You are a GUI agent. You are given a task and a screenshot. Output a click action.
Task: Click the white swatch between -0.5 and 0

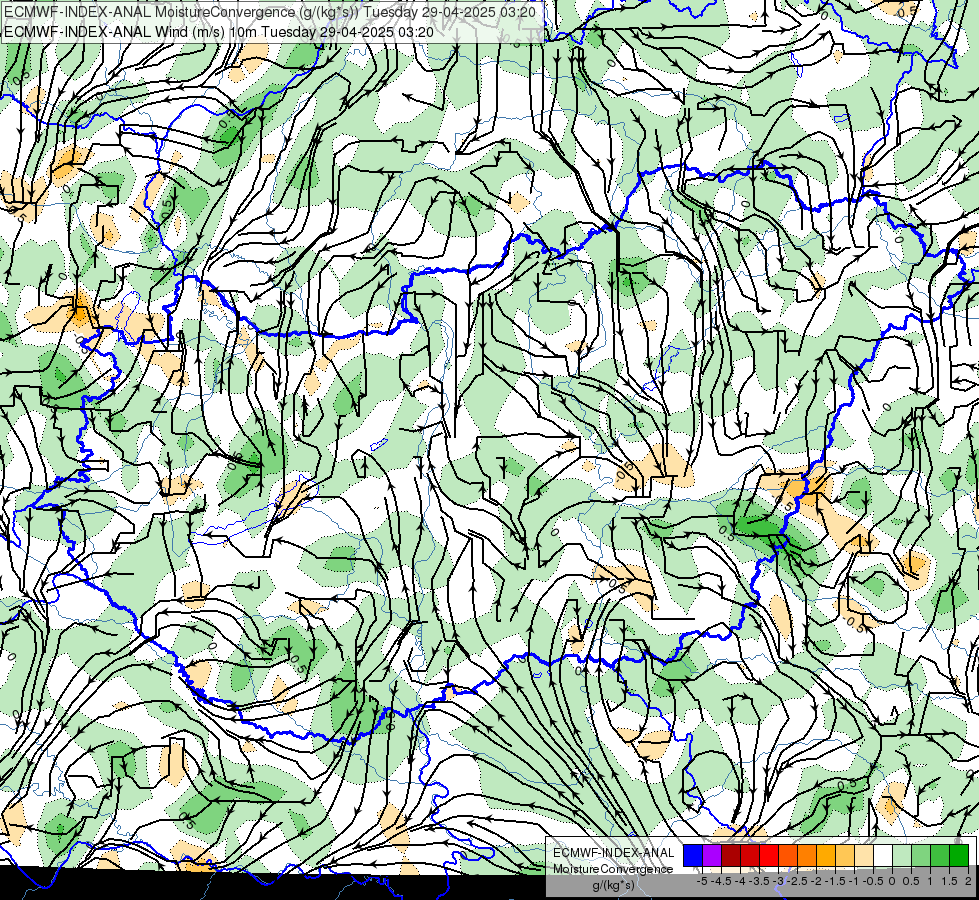click(883, 855)
